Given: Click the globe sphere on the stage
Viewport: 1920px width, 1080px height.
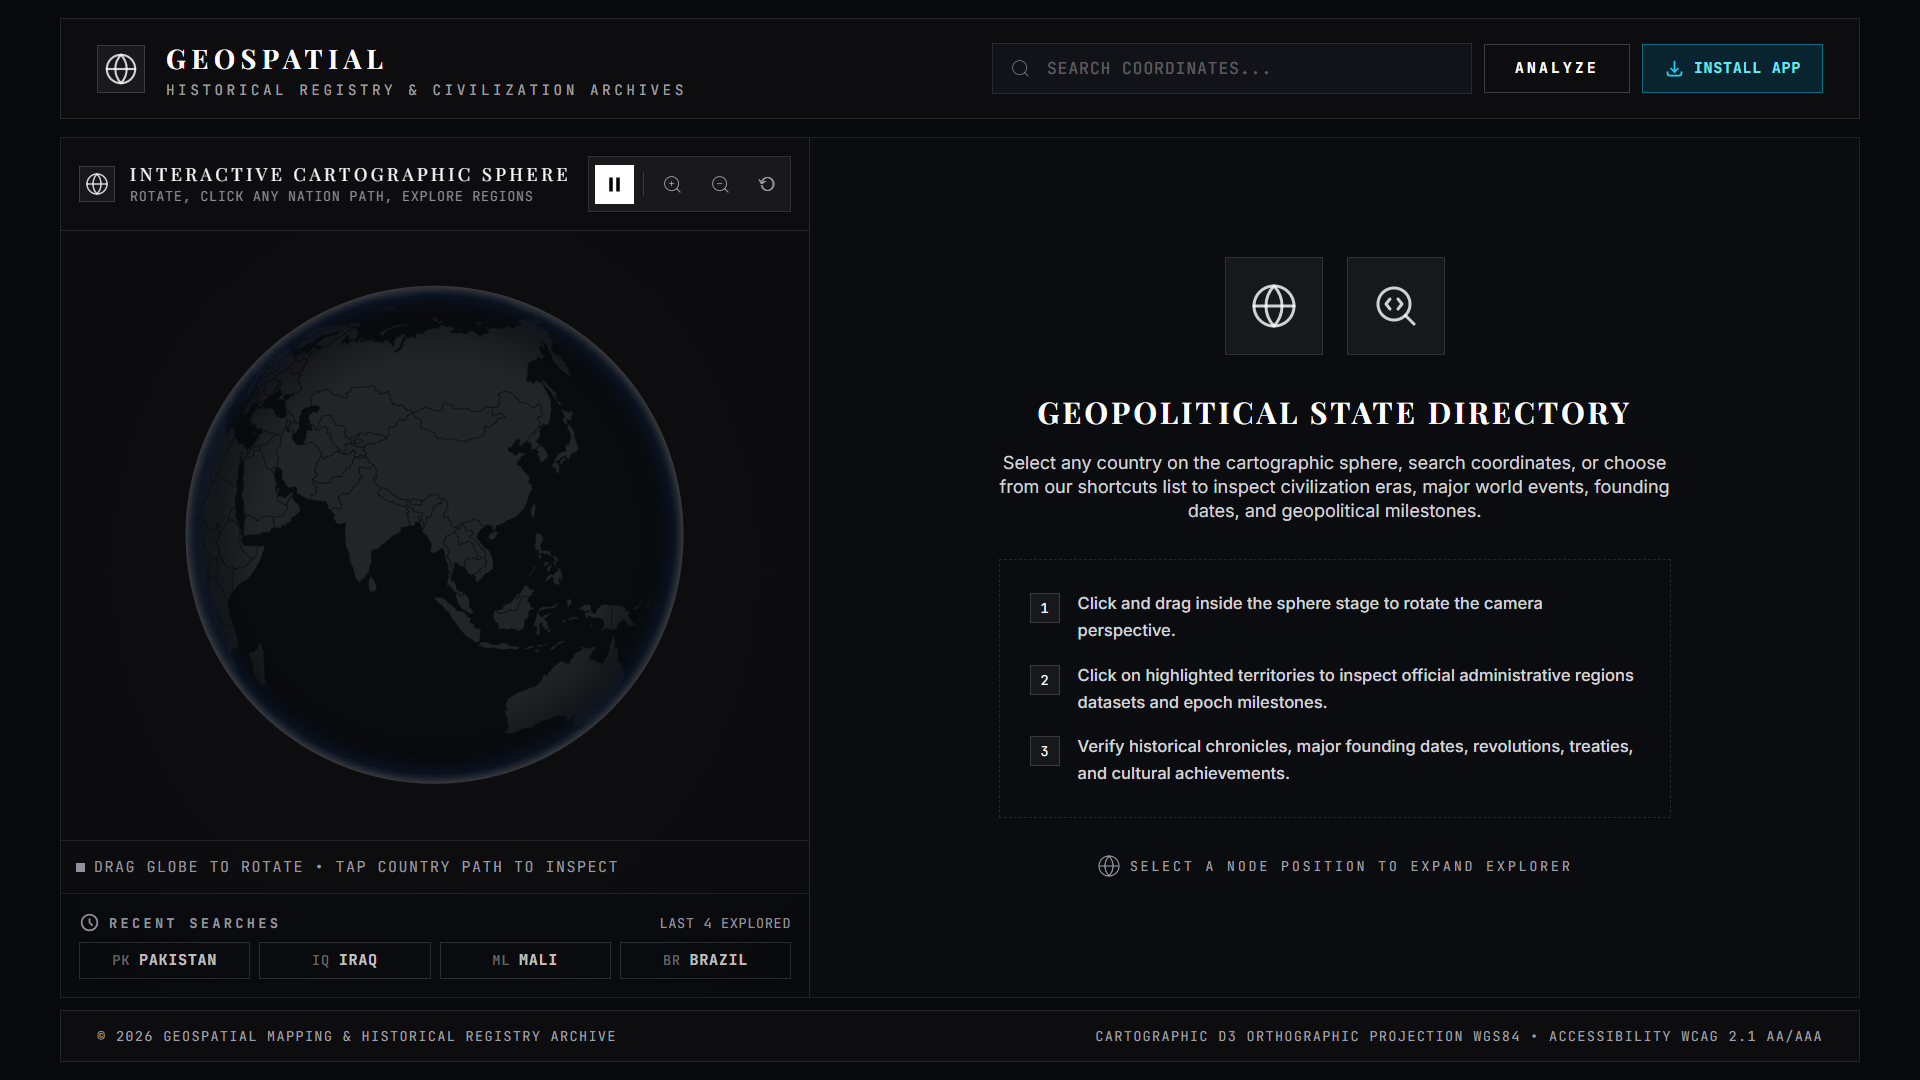Looking at the screenshot, I should tap(435, 535).
